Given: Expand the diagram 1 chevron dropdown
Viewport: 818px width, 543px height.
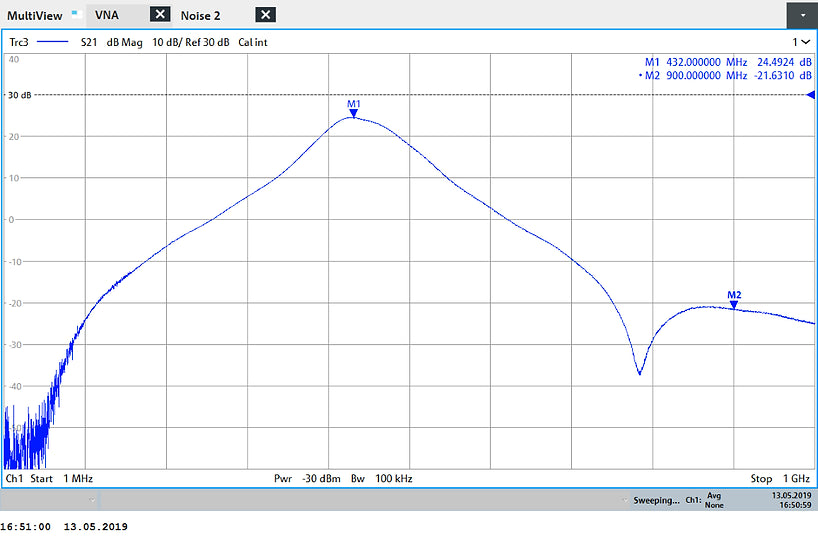Looking at the screenshot, I should click(x=802, y=43).
